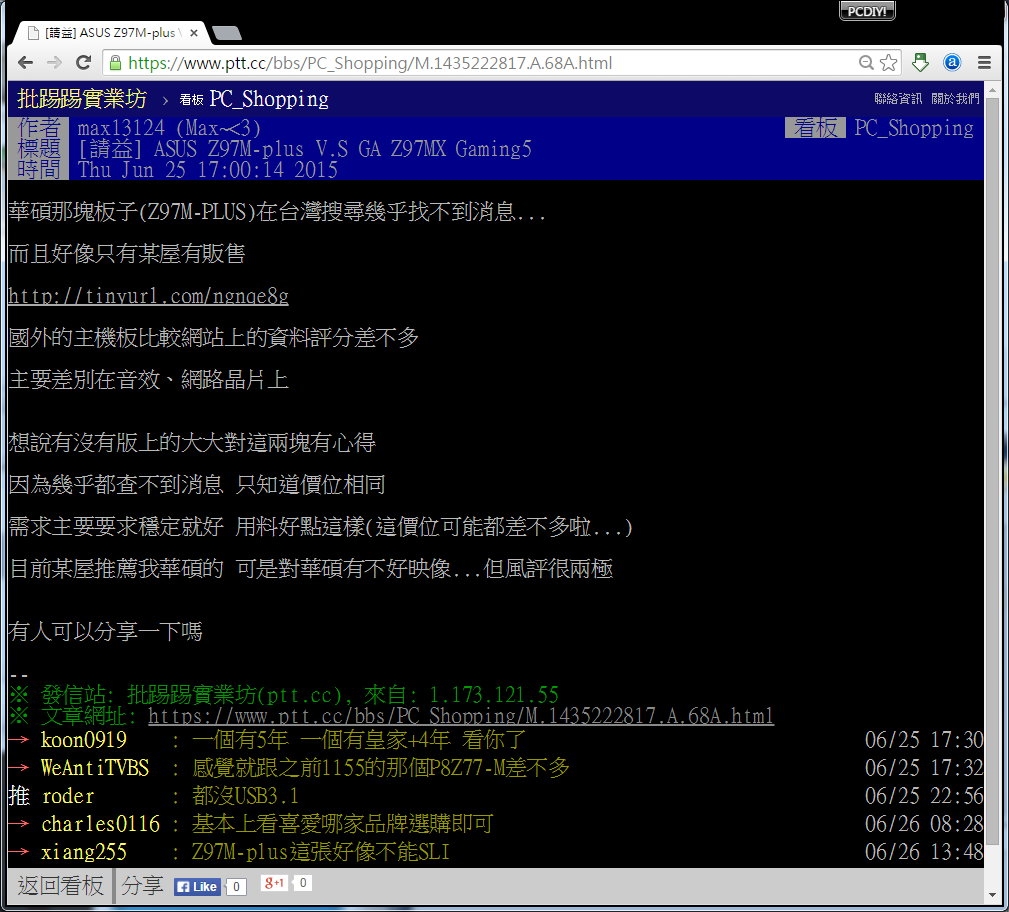The image size is (1009, 912).
Task: Click Facebook Like button
Action: point(197,886)
